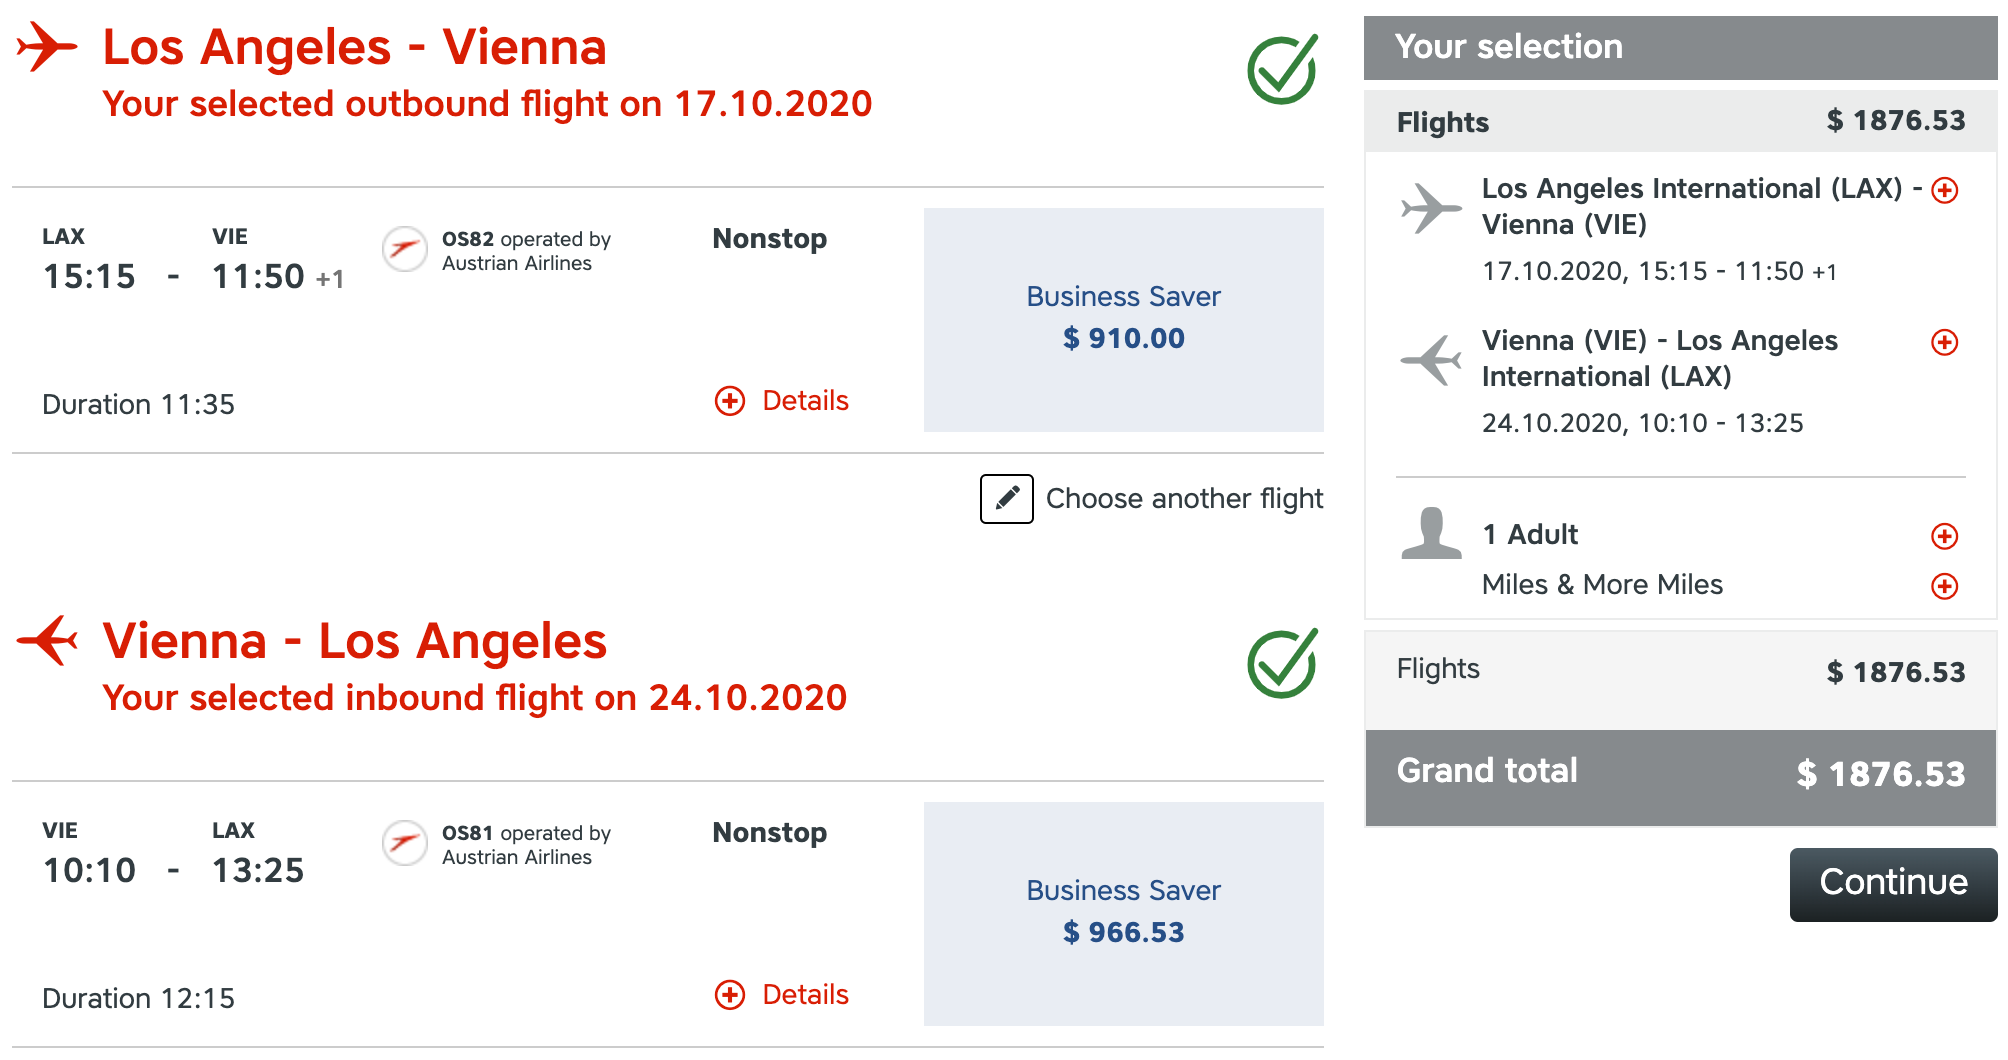This screenshot has height=1060, width=2008.
Task: Click green checkmark for outbound flight
Action: 1281,69
